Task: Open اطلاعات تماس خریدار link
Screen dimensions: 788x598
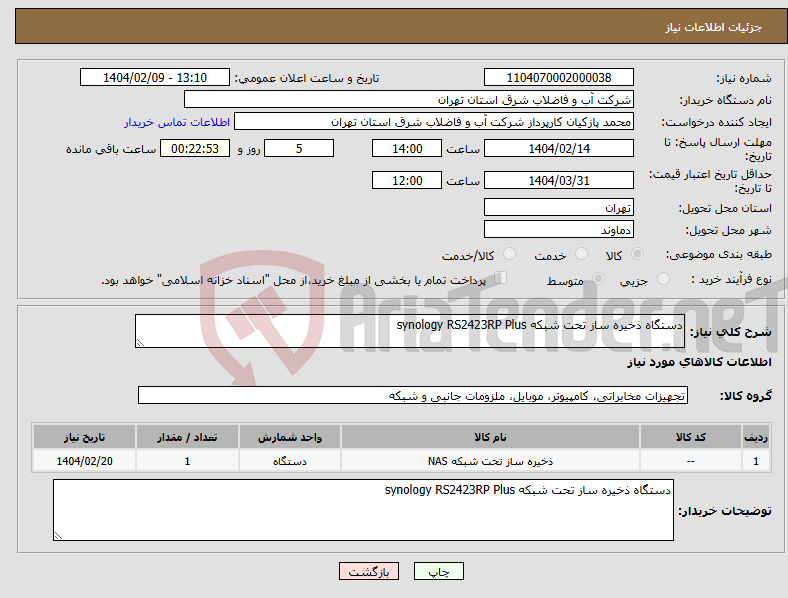Action: [x=177, y=122]
